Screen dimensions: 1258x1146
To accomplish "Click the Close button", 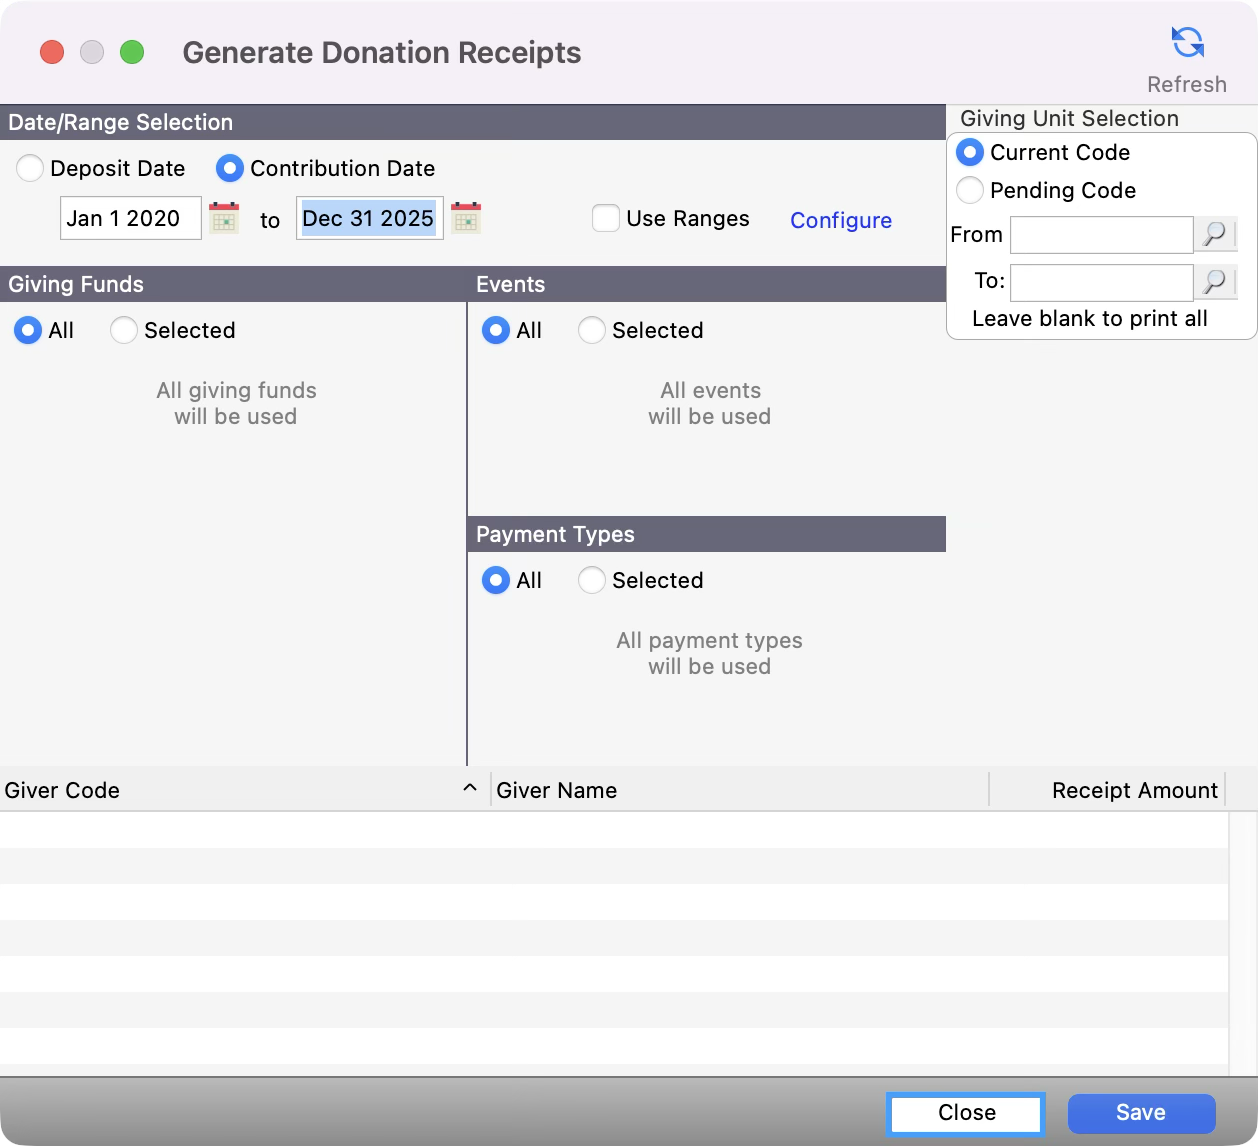I will 966,1113.
